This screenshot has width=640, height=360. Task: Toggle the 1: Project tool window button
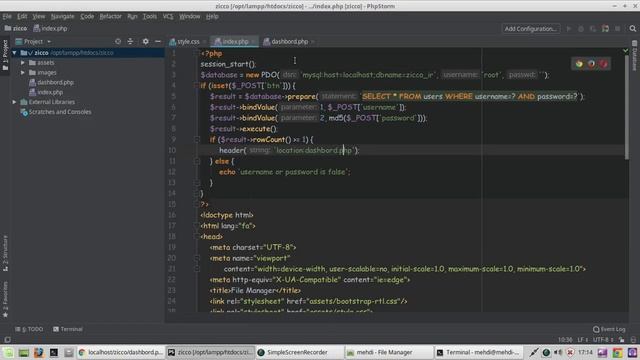coord(5,55)
